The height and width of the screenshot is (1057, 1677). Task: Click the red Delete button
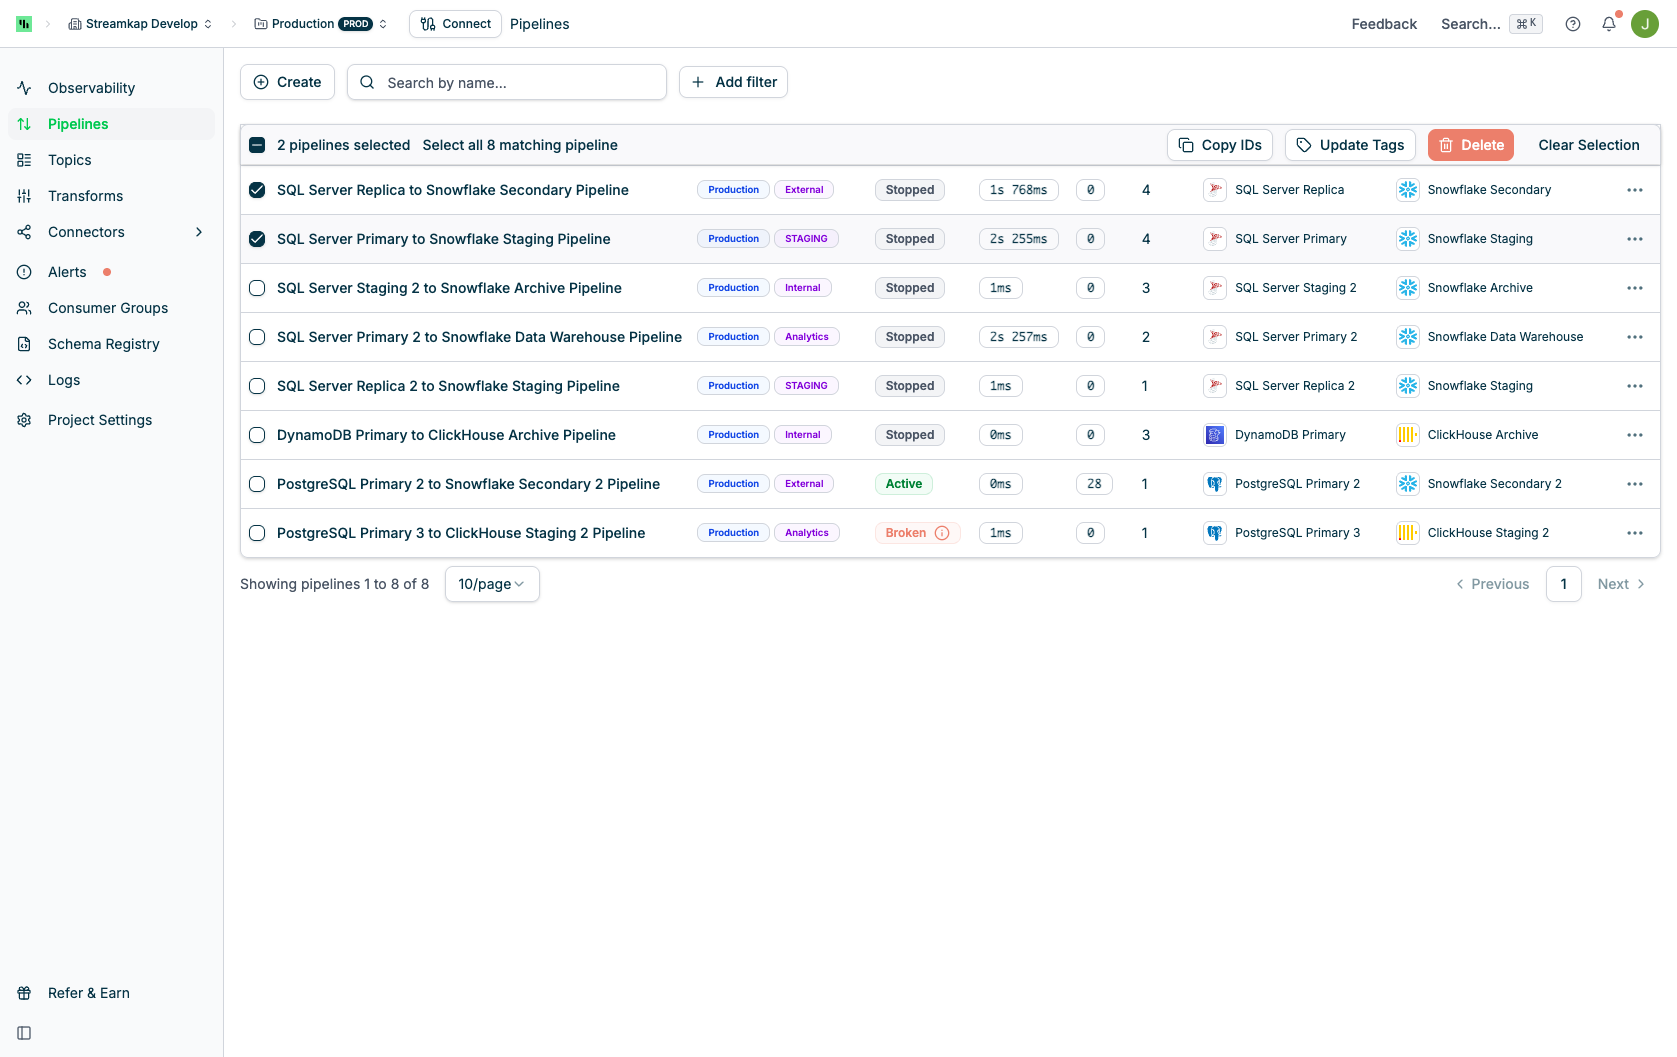pos(1471,145)
